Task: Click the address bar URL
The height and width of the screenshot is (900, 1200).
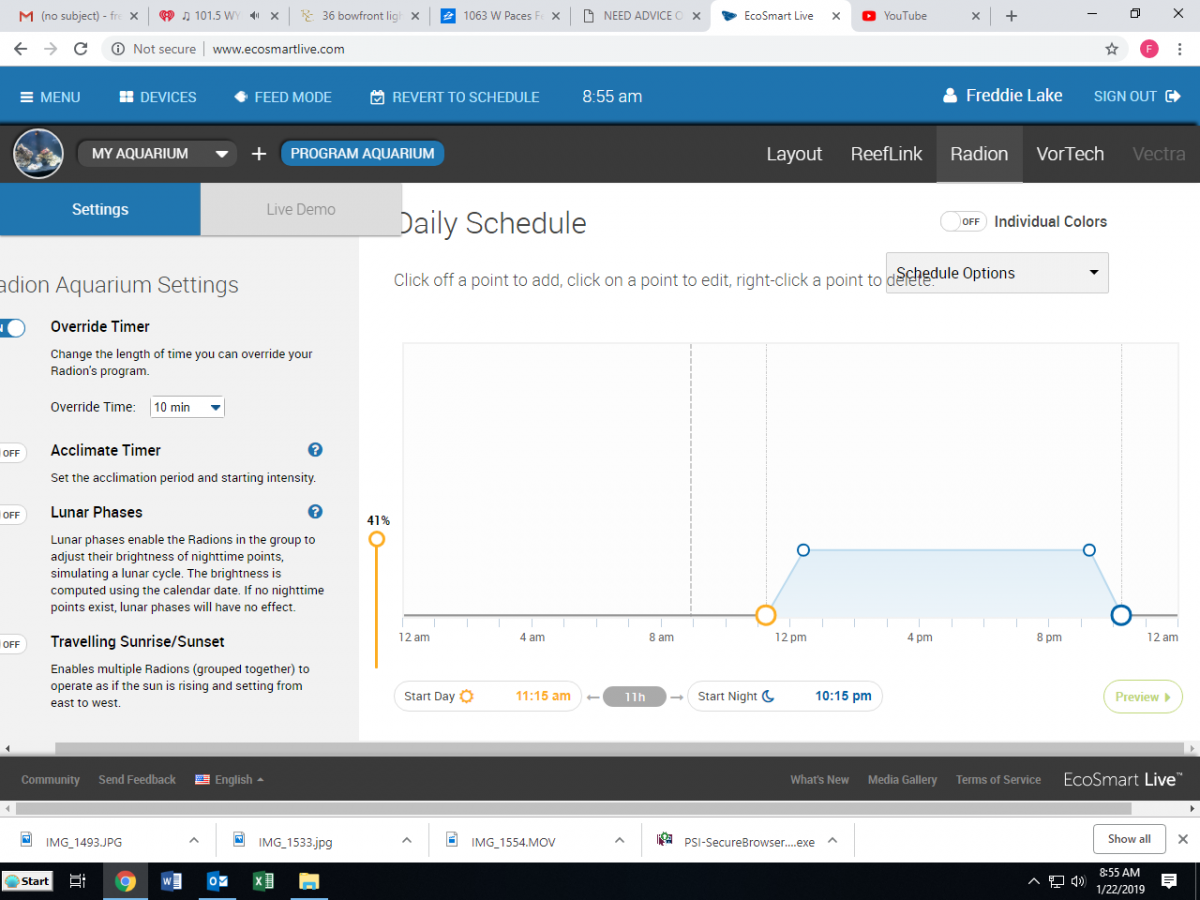Action: [x=279, y=49]
